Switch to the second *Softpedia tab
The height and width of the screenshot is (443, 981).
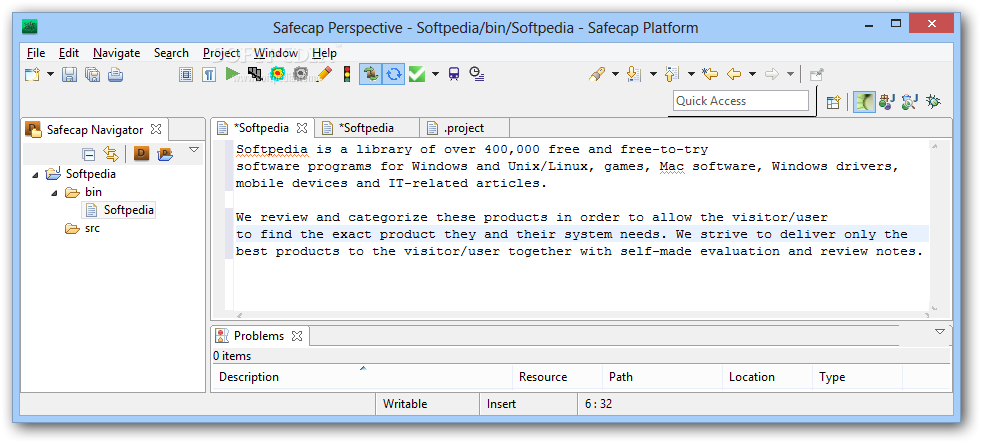365,128
